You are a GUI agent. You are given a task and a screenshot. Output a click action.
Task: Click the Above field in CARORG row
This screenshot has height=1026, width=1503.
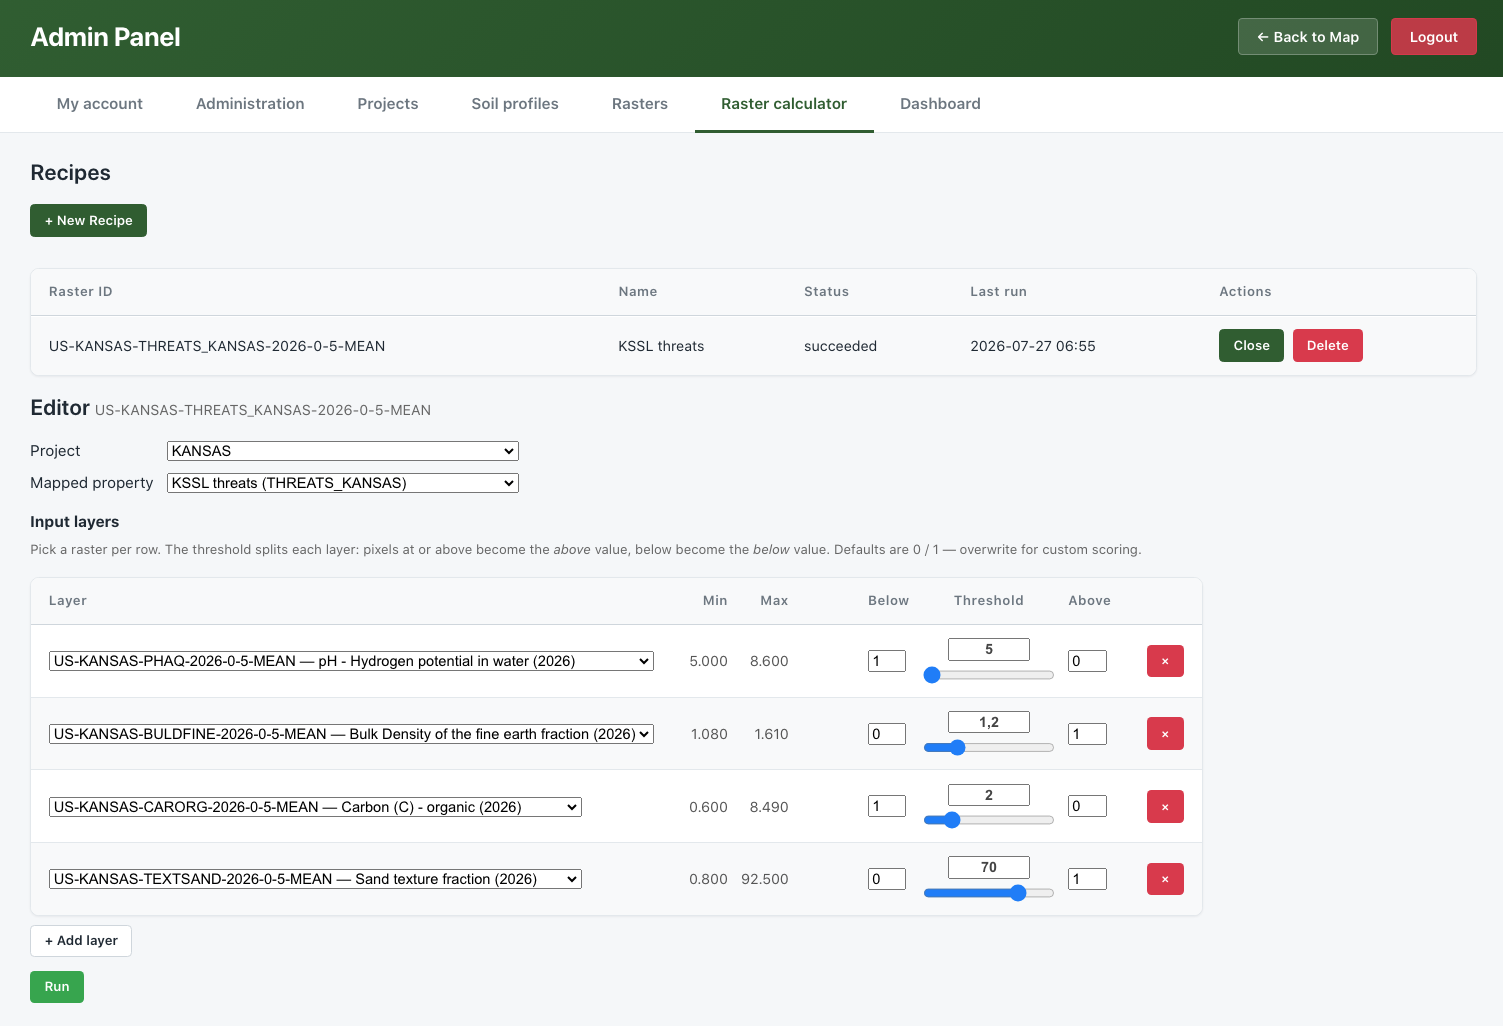1087,806
